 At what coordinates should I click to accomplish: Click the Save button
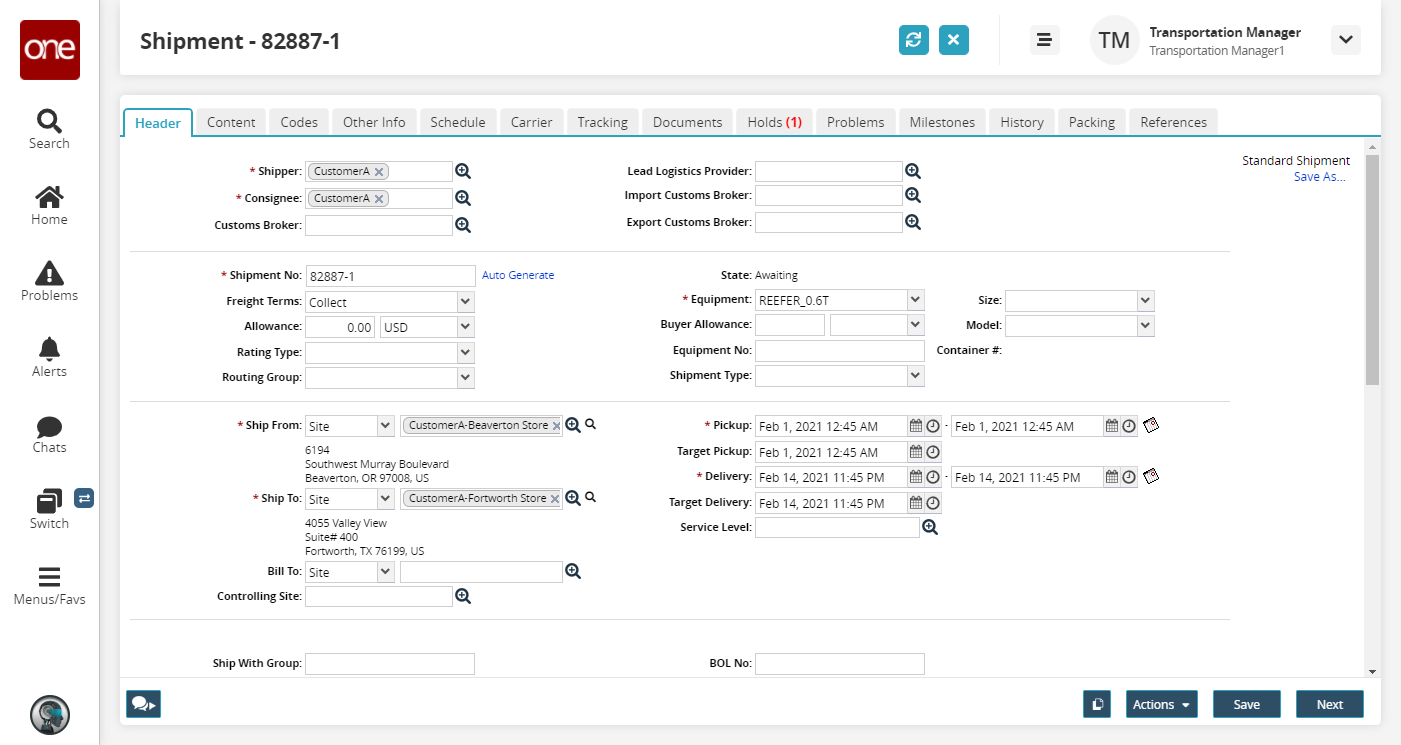[x=1246, y=704]
